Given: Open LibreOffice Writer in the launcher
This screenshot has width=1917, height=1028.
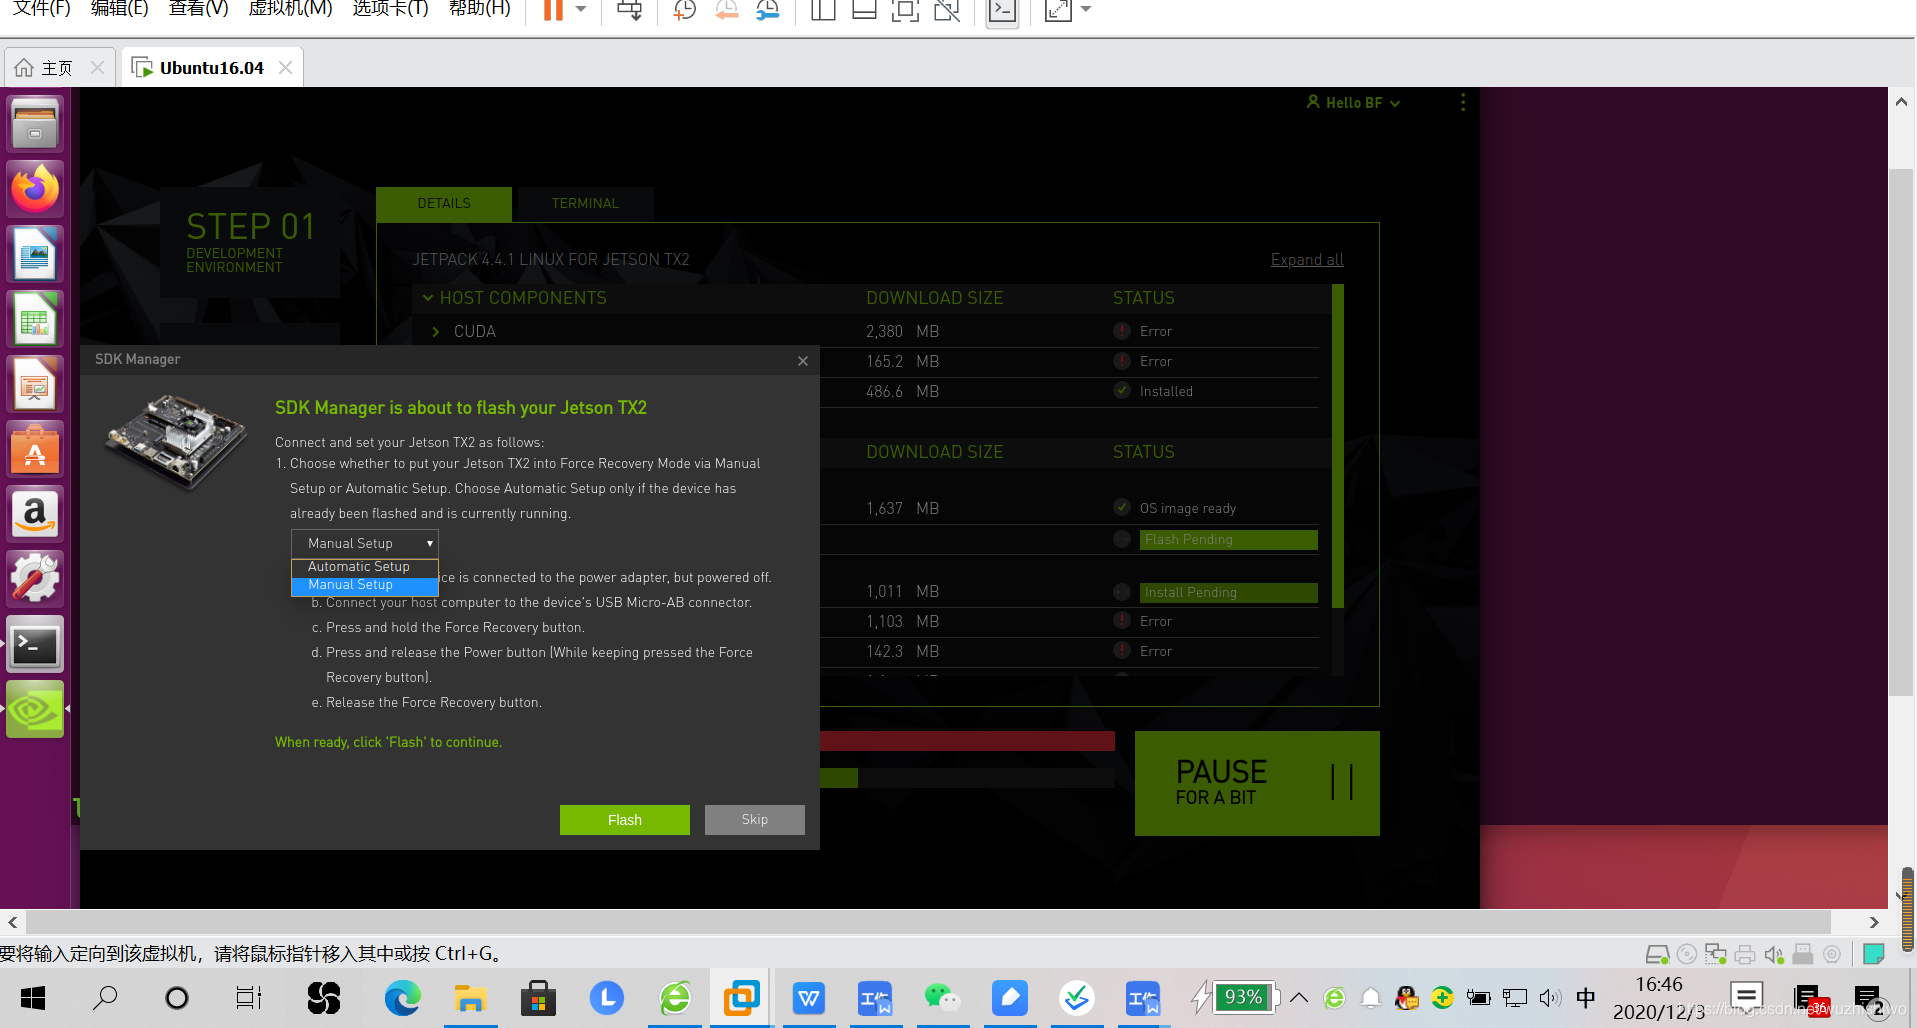Looking at the screenshot, I should [x=35, y=254].
